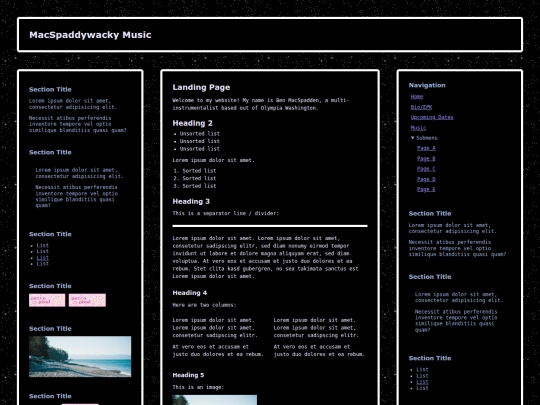Click 'This is an image:' text
Image resolution: width=540 pixels, height=405 pixels.
[198, 387]
